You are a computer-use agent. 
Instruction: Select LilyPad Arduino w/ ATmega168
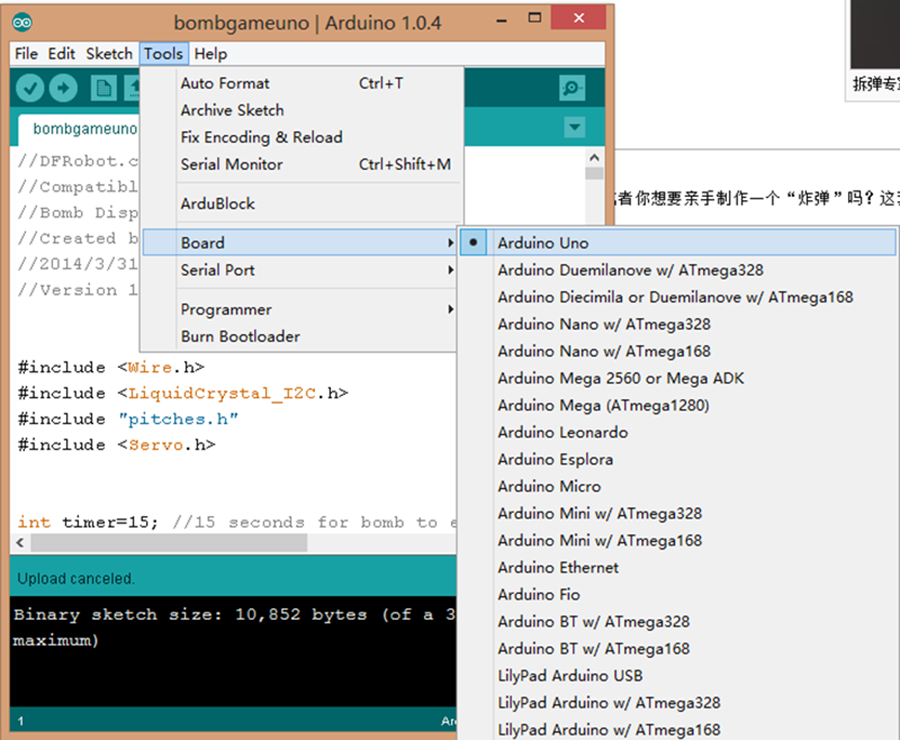coord(678,729)
